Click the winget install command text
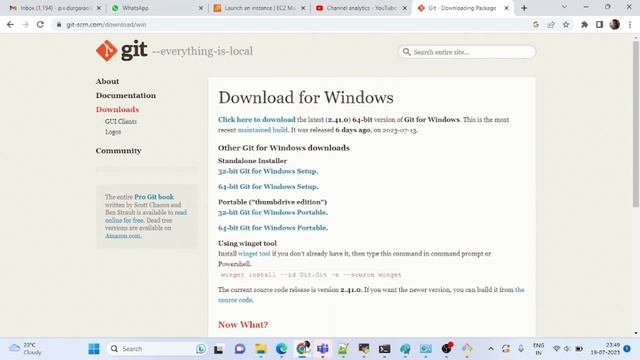The height and width of the screenshot is (360, 640). click(x=311, y=275)
